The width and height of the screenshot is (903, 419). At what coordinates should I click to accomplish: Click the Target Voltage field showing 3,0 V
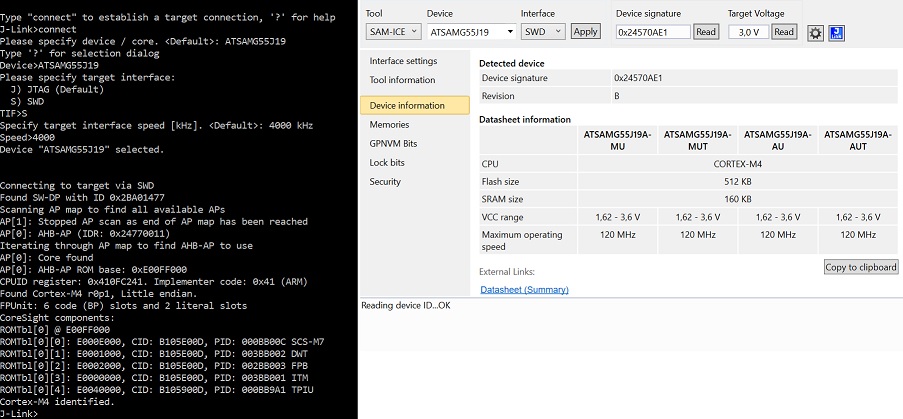point(748,32)
